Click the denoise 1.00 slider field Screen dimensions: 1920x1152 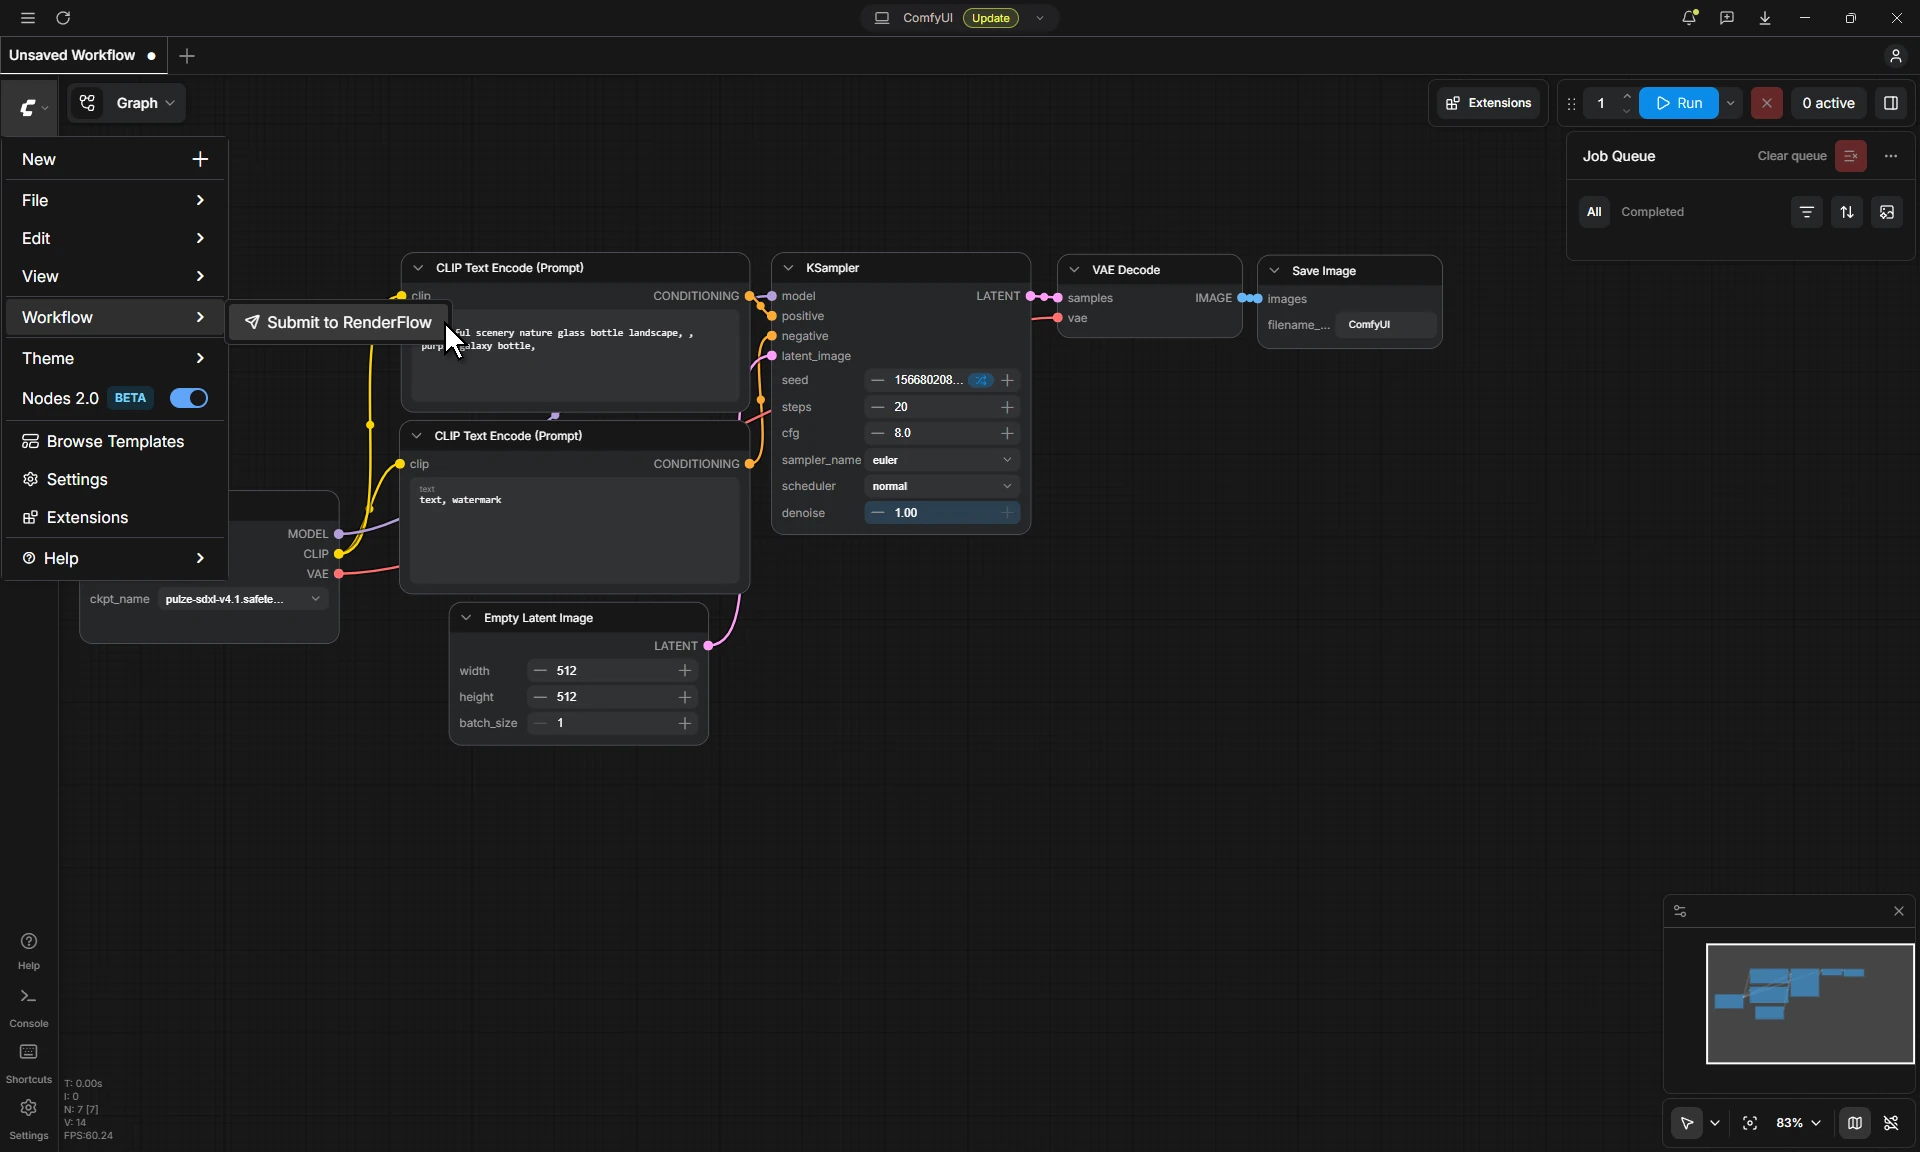(x=942, y=513)
